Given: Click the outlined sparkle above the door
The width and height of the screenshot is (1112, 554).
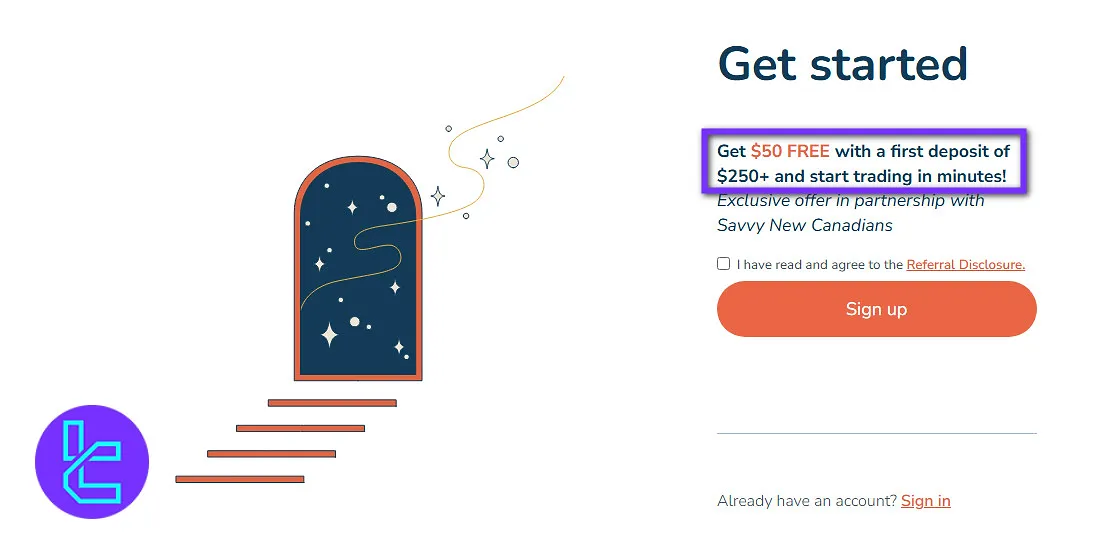Looking at the screenshot, I should pyautogui.click(x=487, y=159).
